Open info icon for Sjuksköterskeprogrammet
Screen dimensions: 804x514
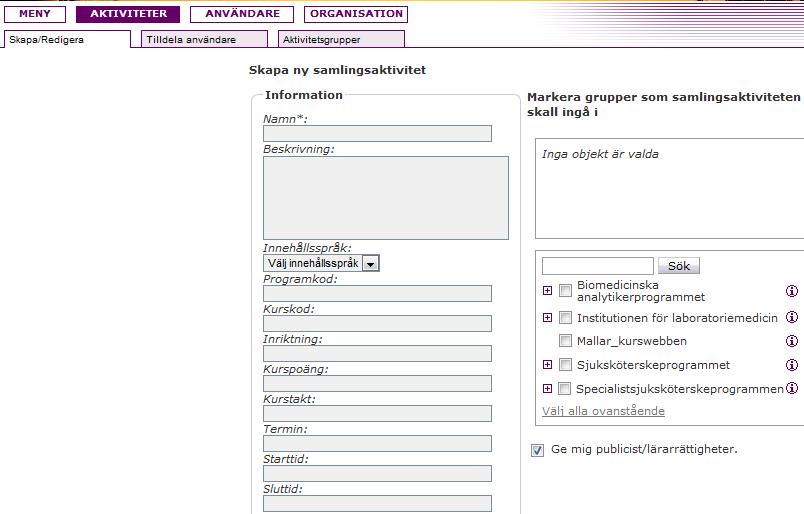tap(792, 365)
